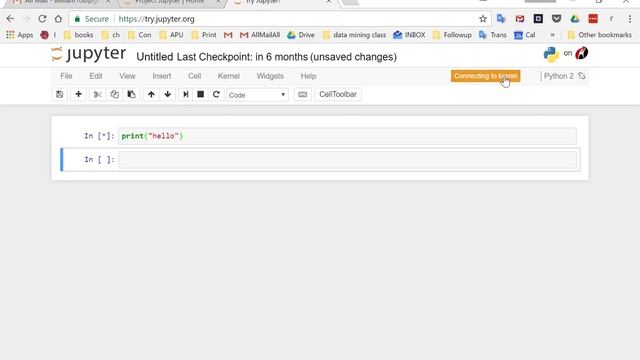This screenshot has height=360, width=640.
Task: Open cell type Code dropdown
Action: coord(257,95)
